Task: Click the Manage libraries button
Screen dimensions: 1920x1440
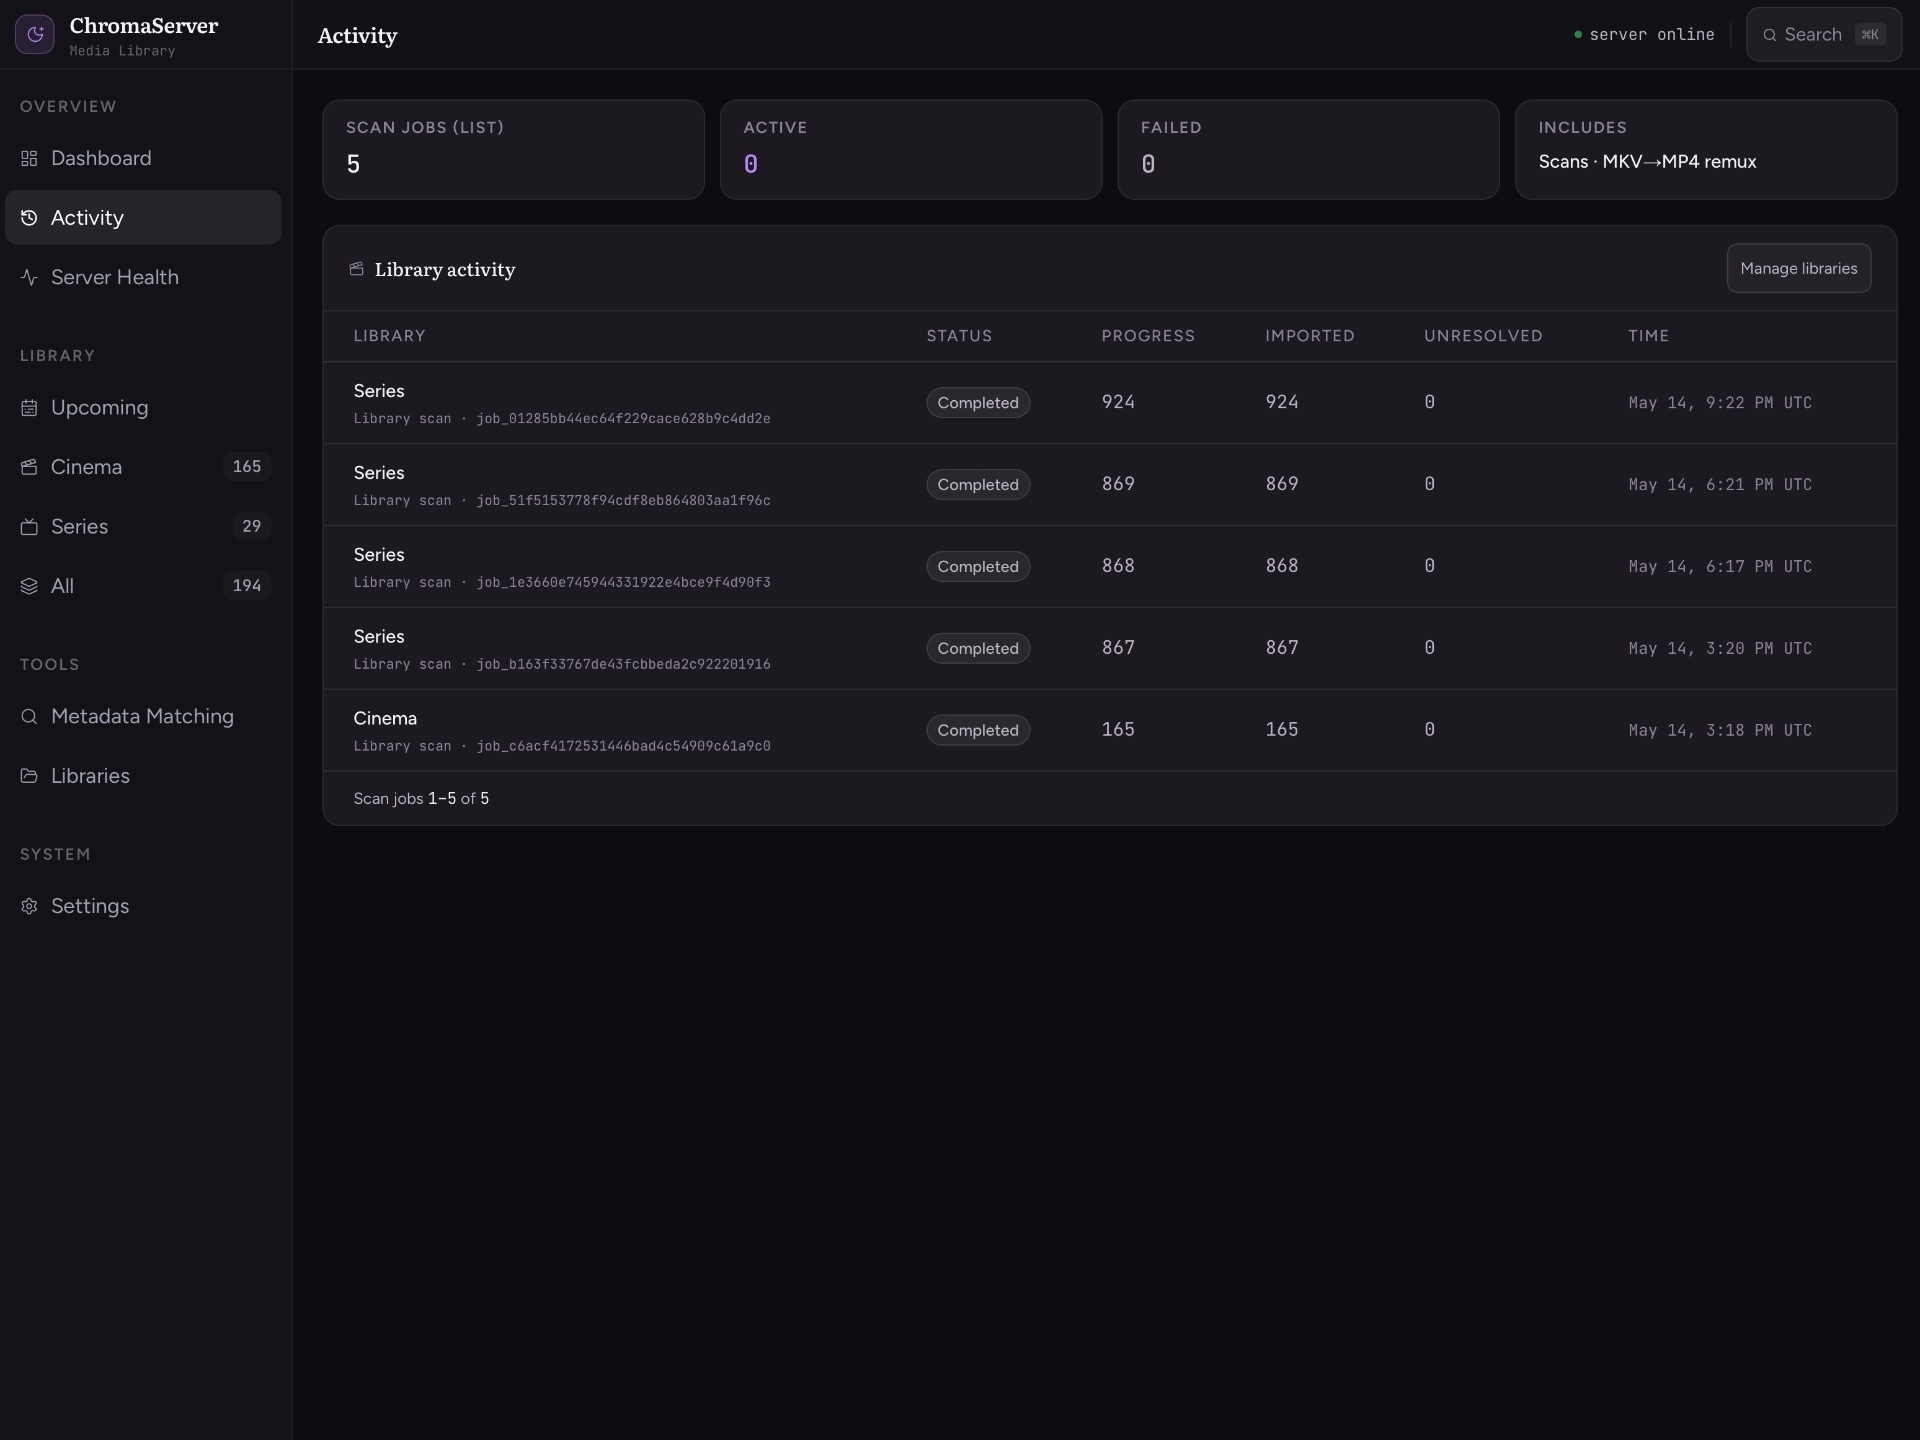Action: coord(1798,268)
